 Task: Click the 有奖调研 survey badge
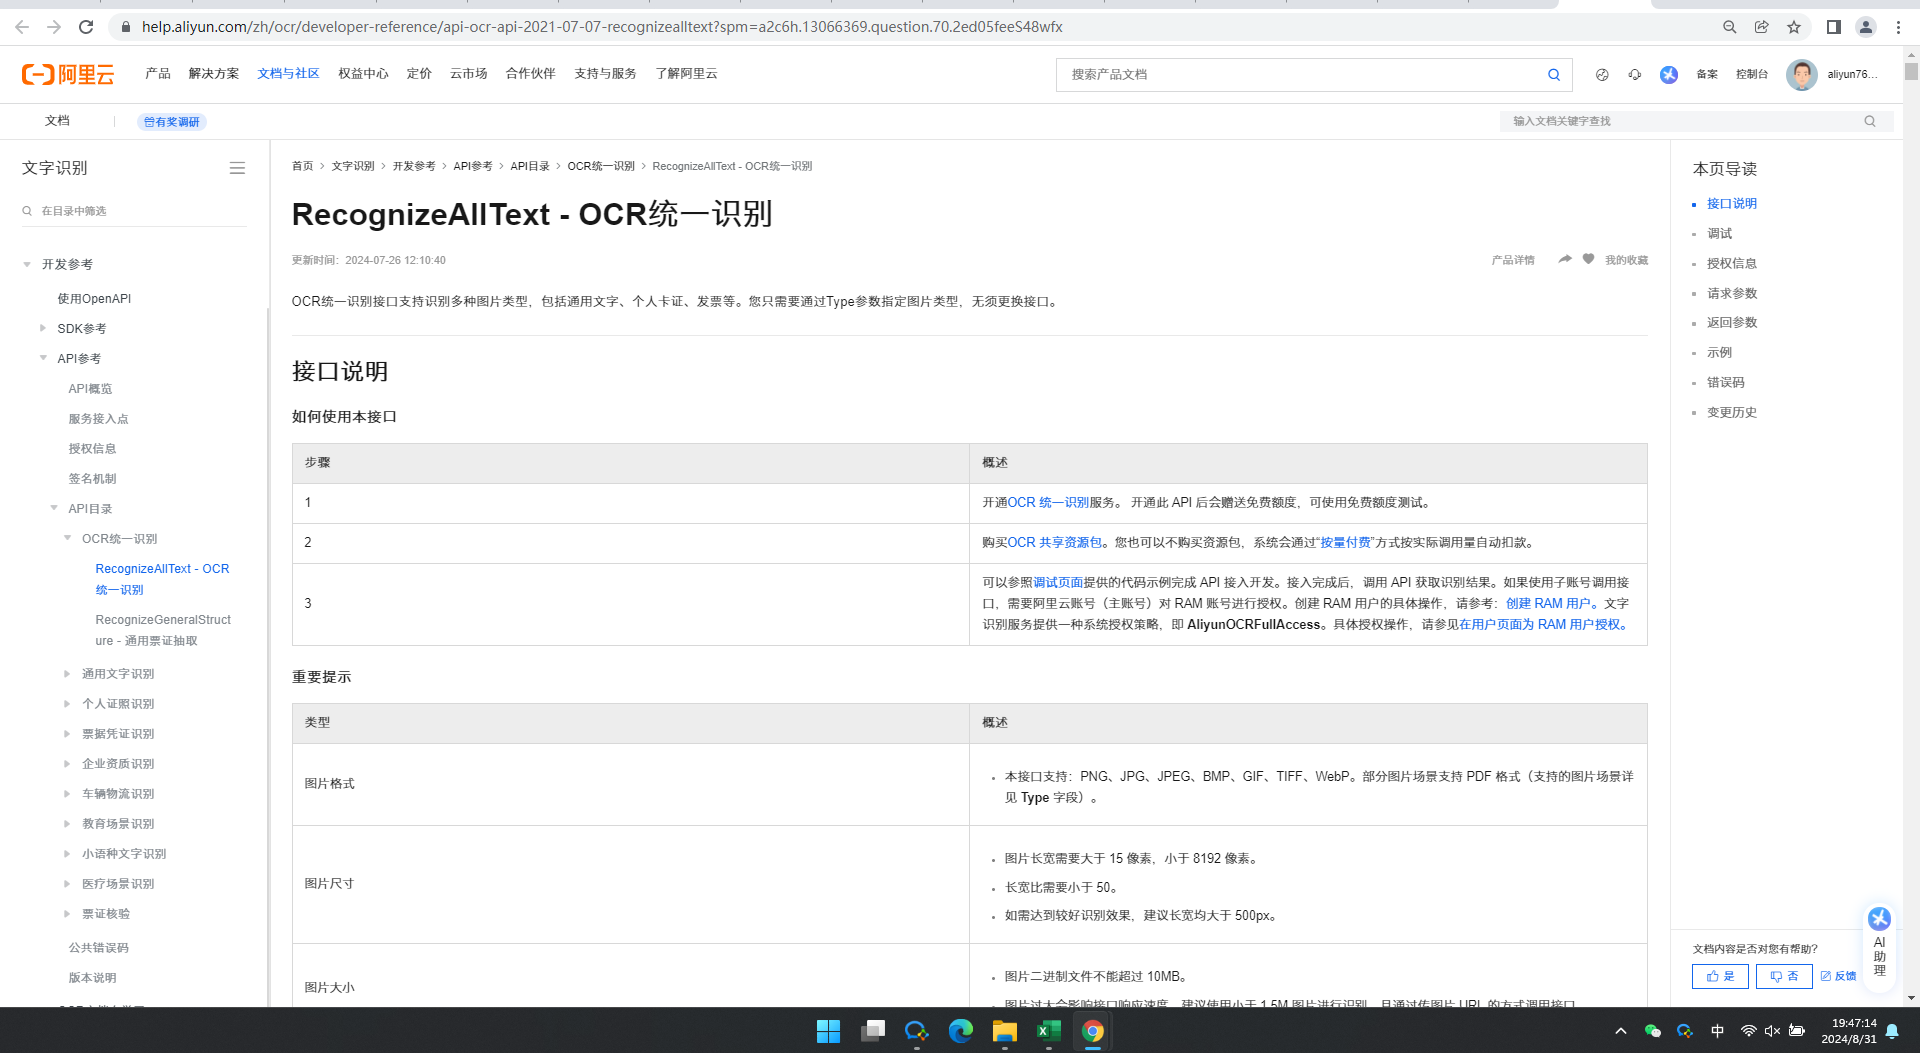point(172,122)
